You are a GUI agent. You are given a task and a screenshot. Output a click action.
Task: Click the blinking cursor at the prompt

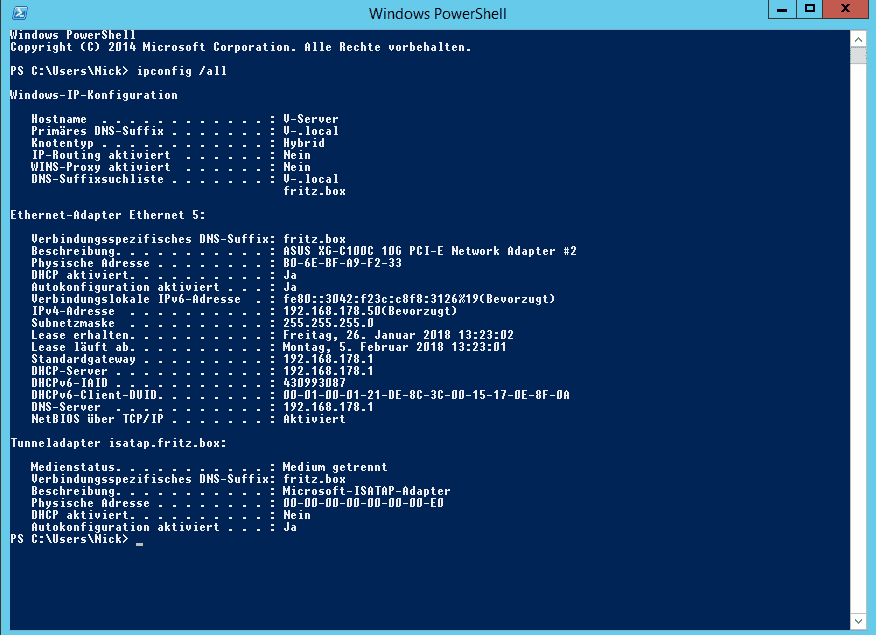point(139,541)
